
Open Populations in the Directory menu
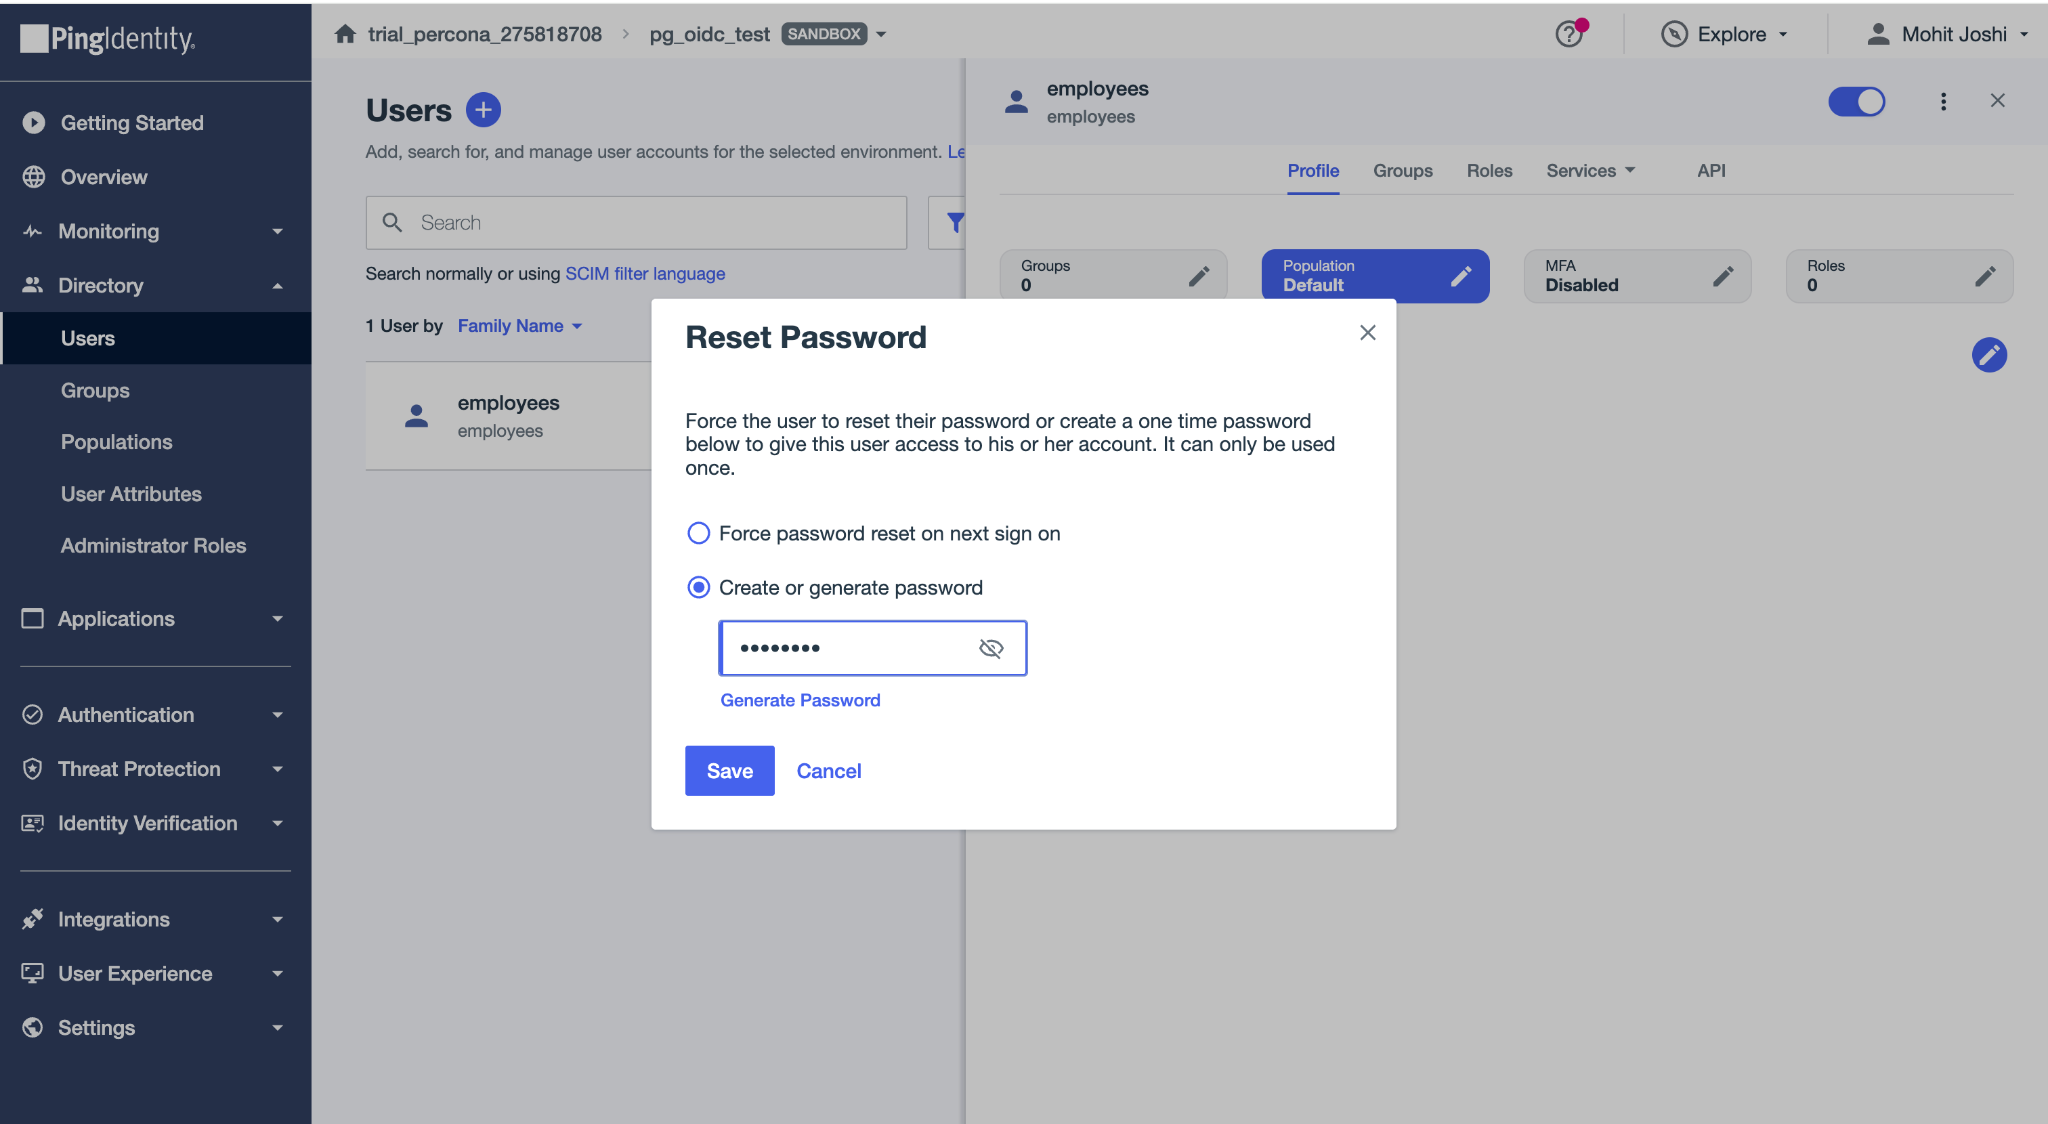click(116, 442)
